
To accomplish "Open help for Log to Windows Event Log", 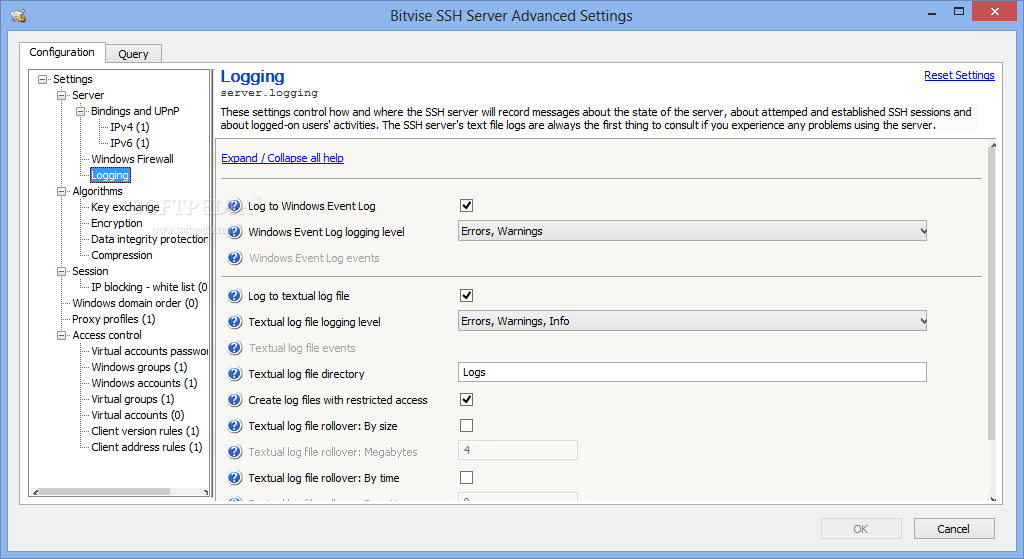I will pyautogui.click(x=234, y=206).
